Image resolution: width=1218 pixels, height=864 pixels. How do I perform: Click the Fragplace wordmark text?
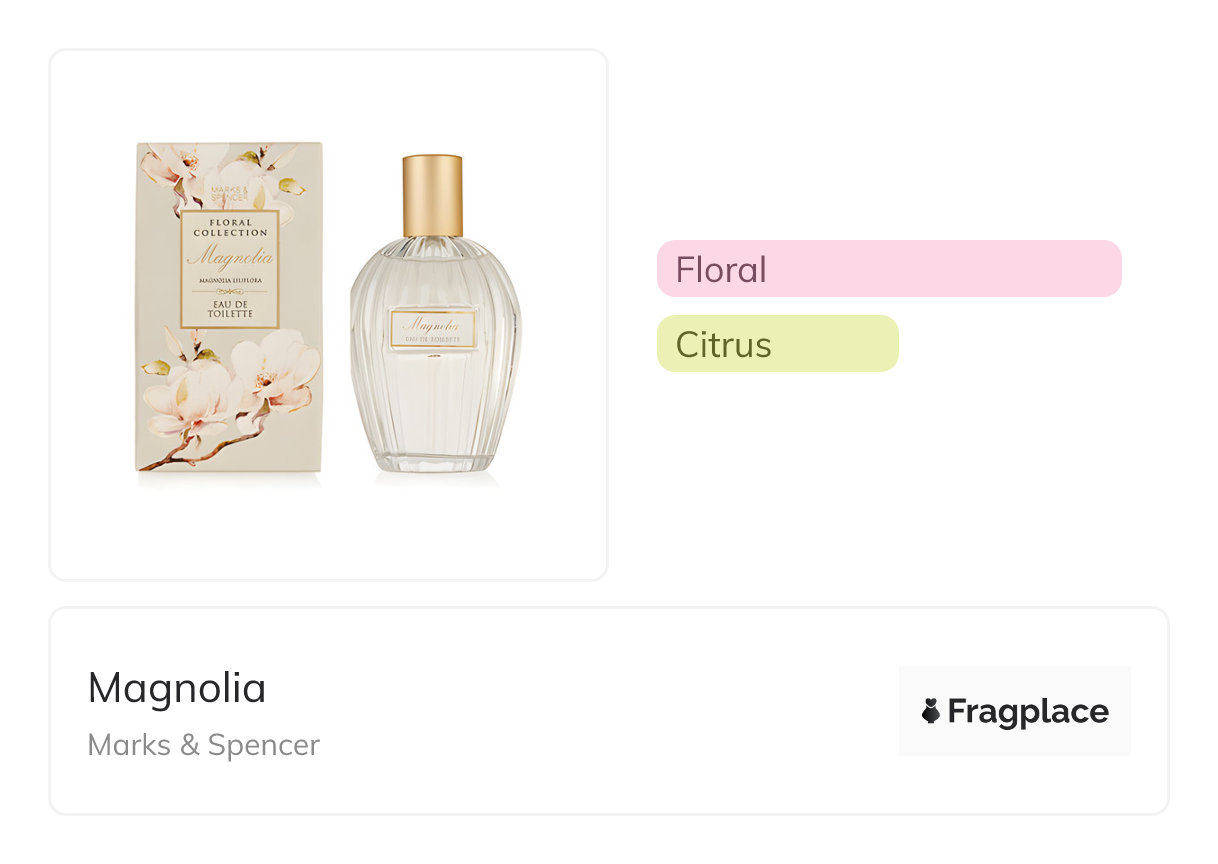pyautogui.click(x=1028, y=712)
